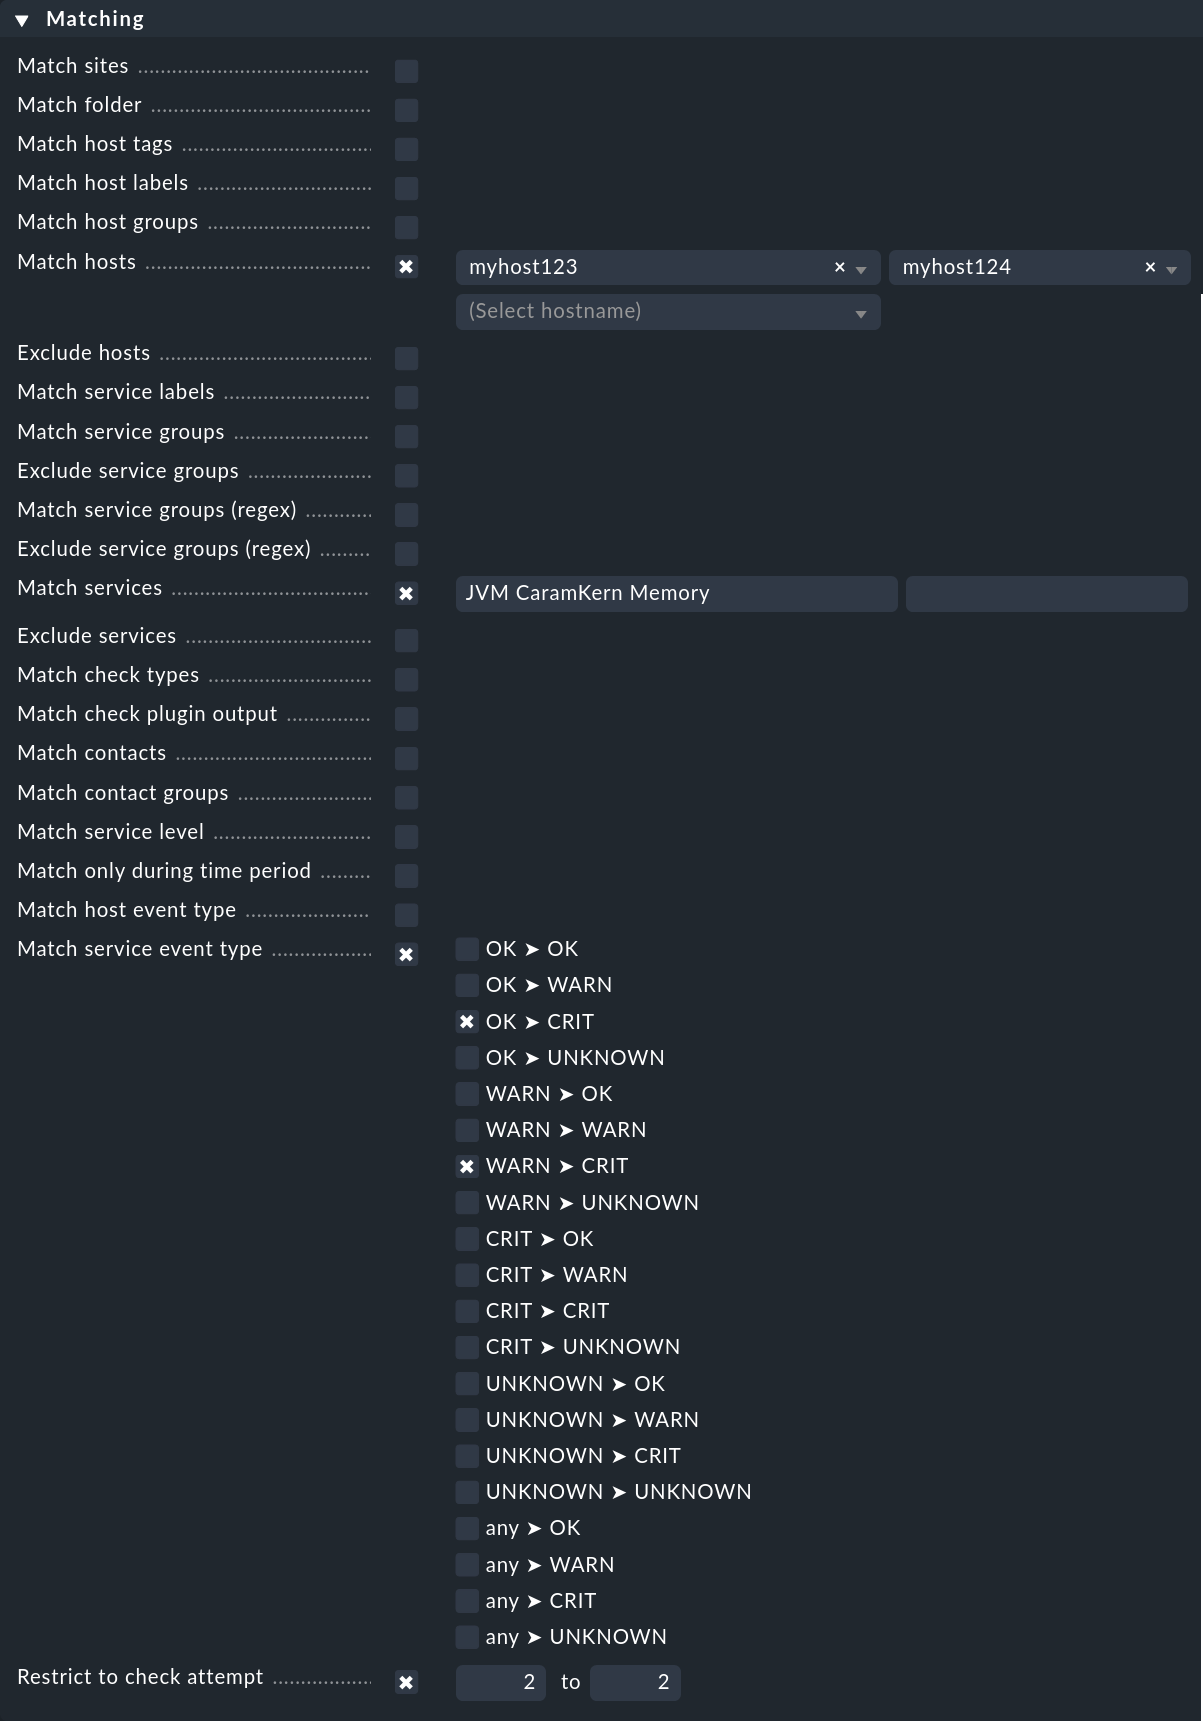The image size is (1203, 1721).
Task: Click the first check attempt number field
Action: (x=501, y=1682)
